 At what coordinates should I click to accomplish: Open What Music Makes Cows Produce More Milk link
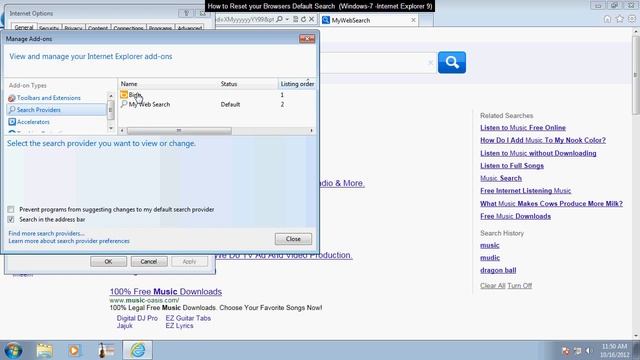click(x=551, y=204)
